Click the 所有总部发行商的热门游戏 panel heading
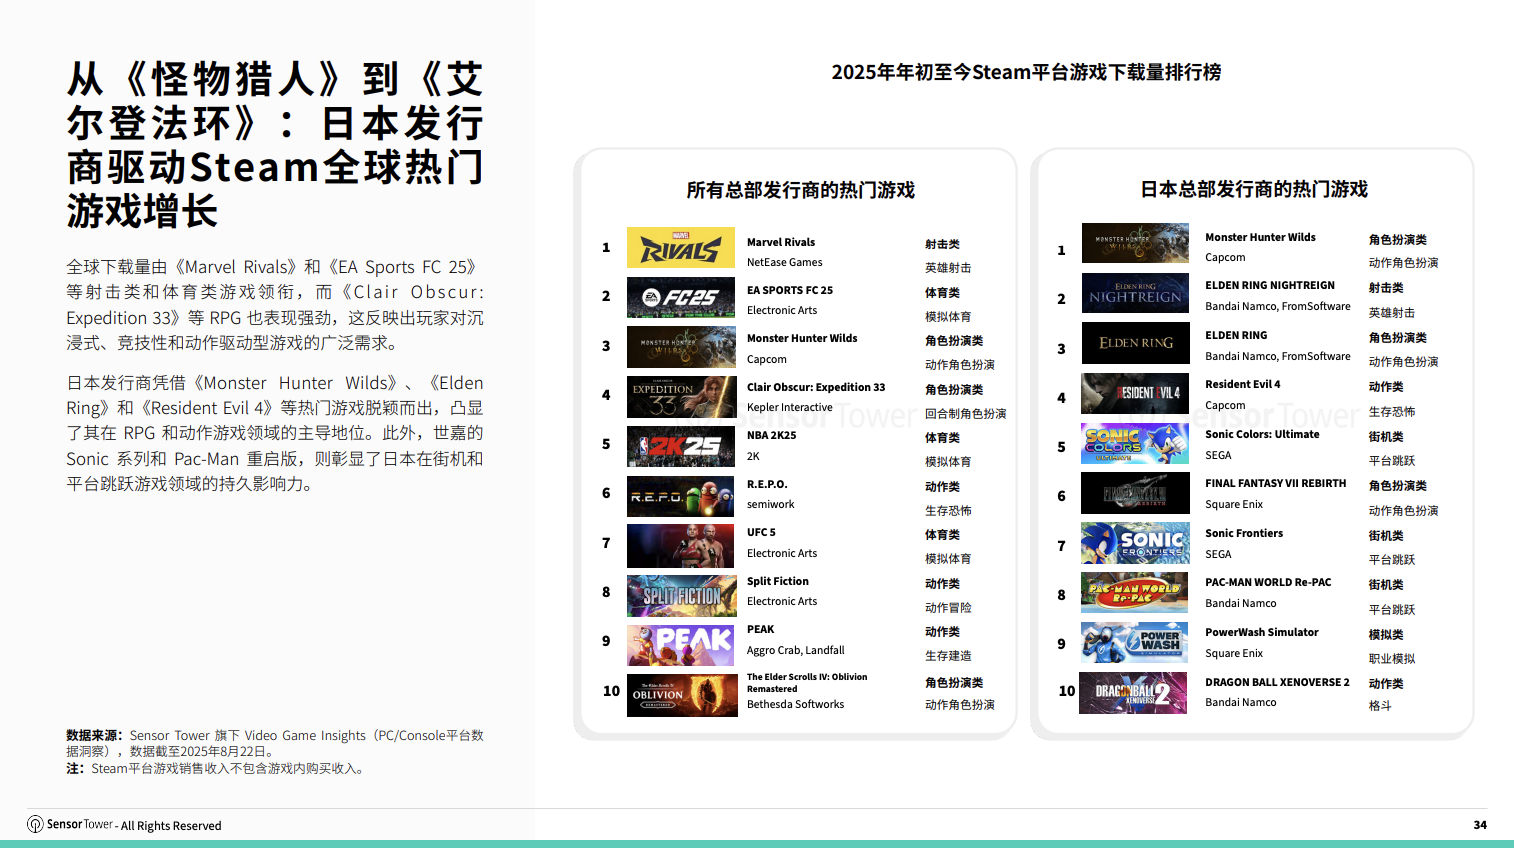The width and height of the screenshot is (1514, 848). pos(793,190)
